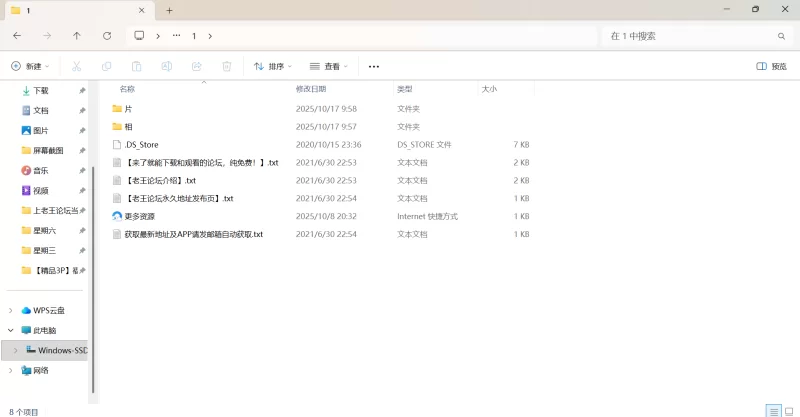Click the Cut scissors icon
Image resolution: width=800 pixels, height=417 pixels.
76,66
